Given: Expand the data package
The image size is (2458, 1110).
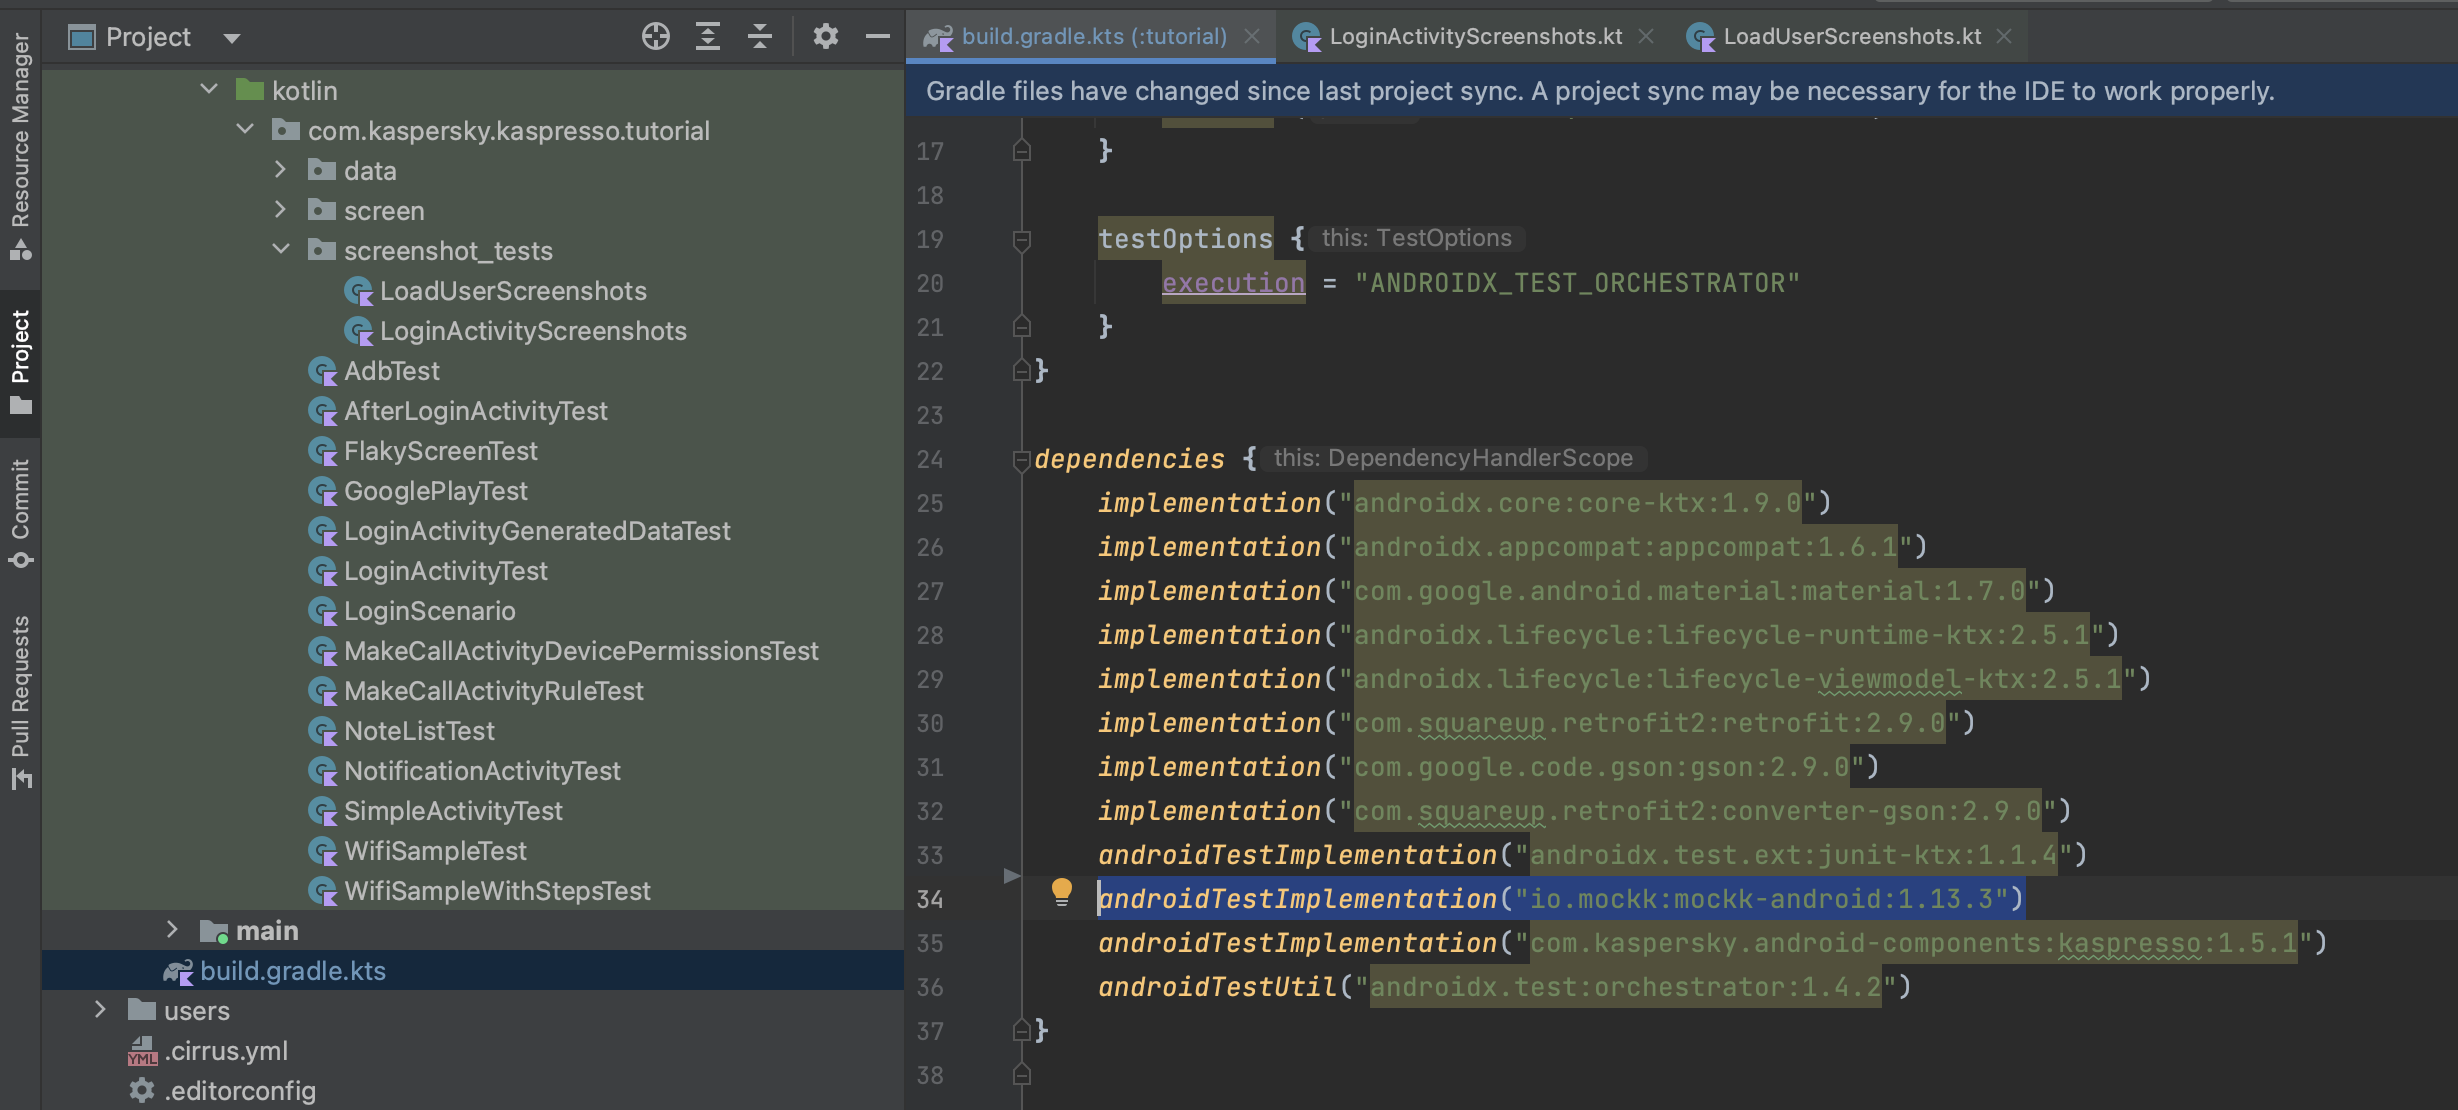Looking at the screenshot, I should [x=281, y=170].
